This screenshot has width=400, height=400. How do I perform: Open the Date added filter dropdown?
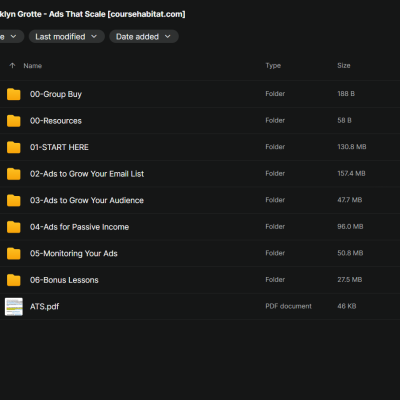click(144, 37)
